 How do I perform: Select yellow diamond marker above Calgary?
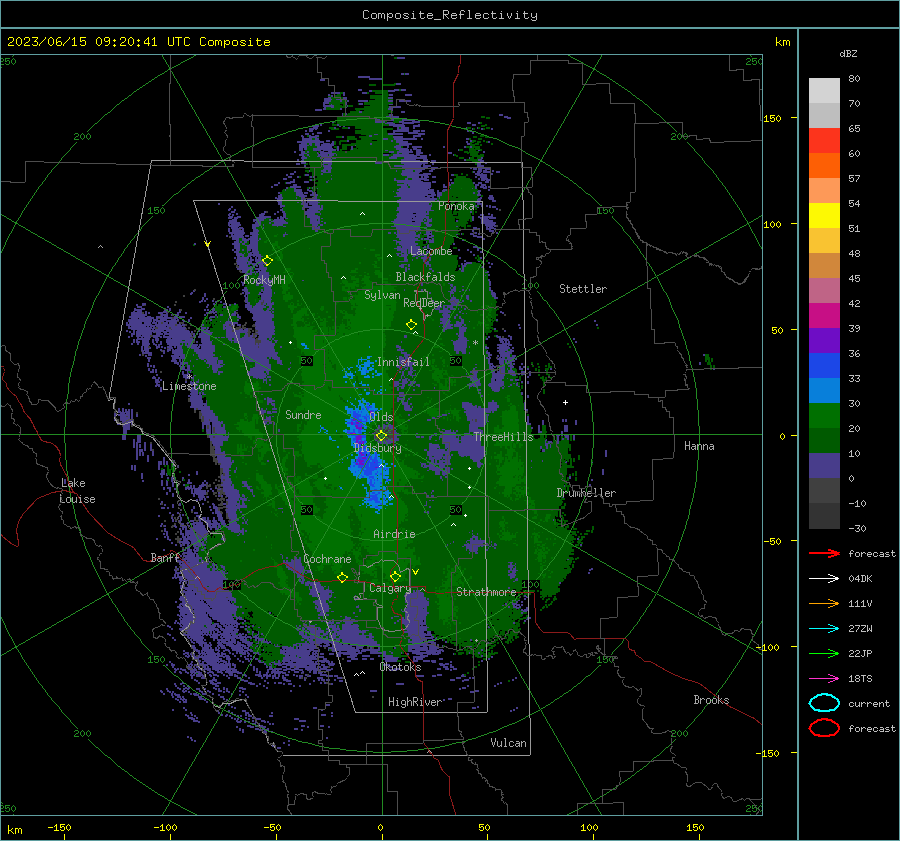(x=395, y=576)
